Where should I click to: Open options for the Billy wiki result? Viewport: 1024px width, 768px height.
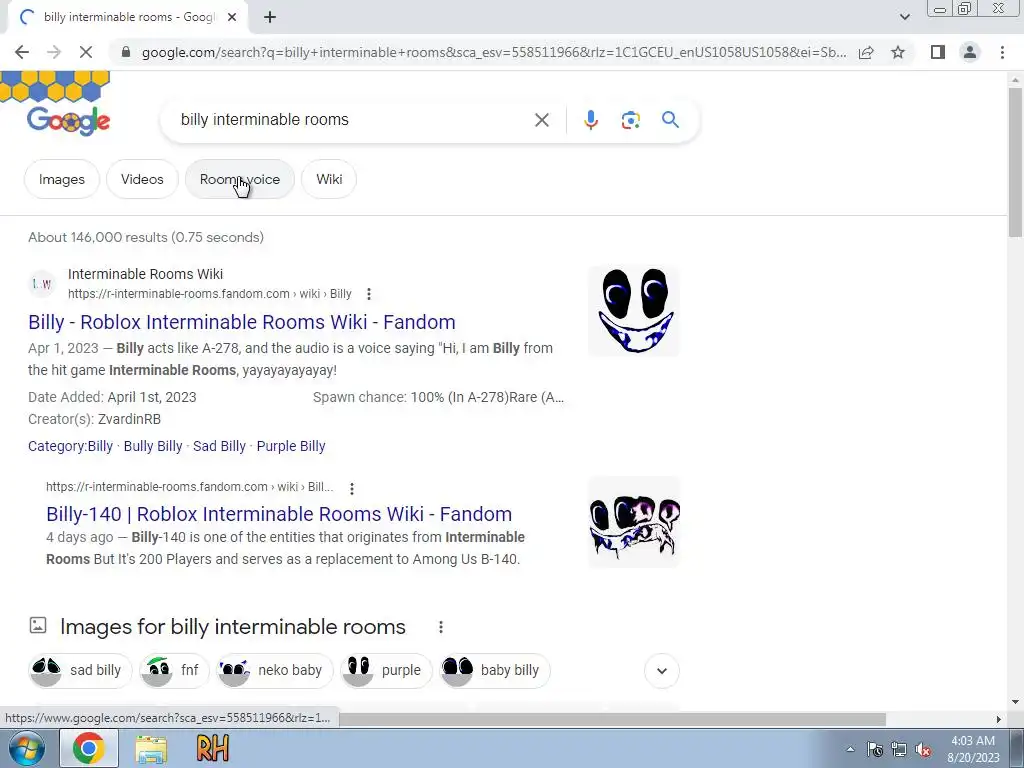(369, 294)
